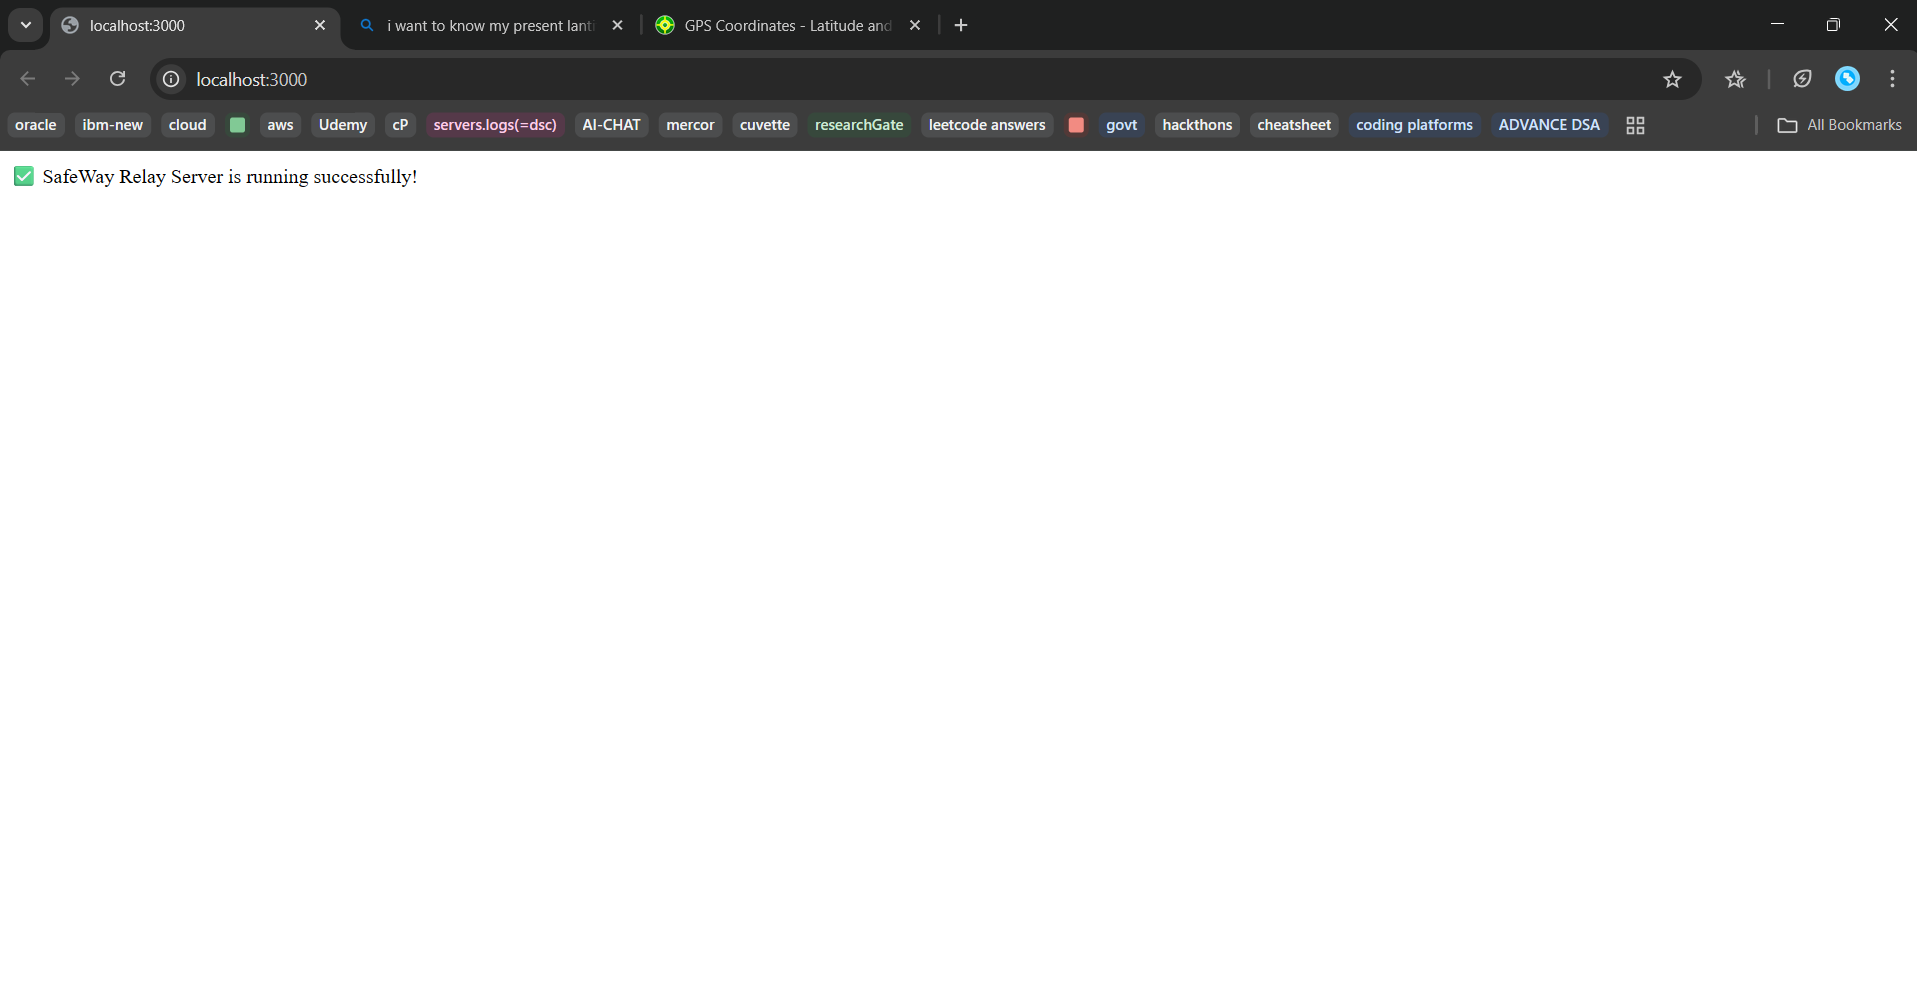The width and height of the screenshot is (1917, 1003).
Task: Go back to the previous page
Action: click(x=28, y=79)
